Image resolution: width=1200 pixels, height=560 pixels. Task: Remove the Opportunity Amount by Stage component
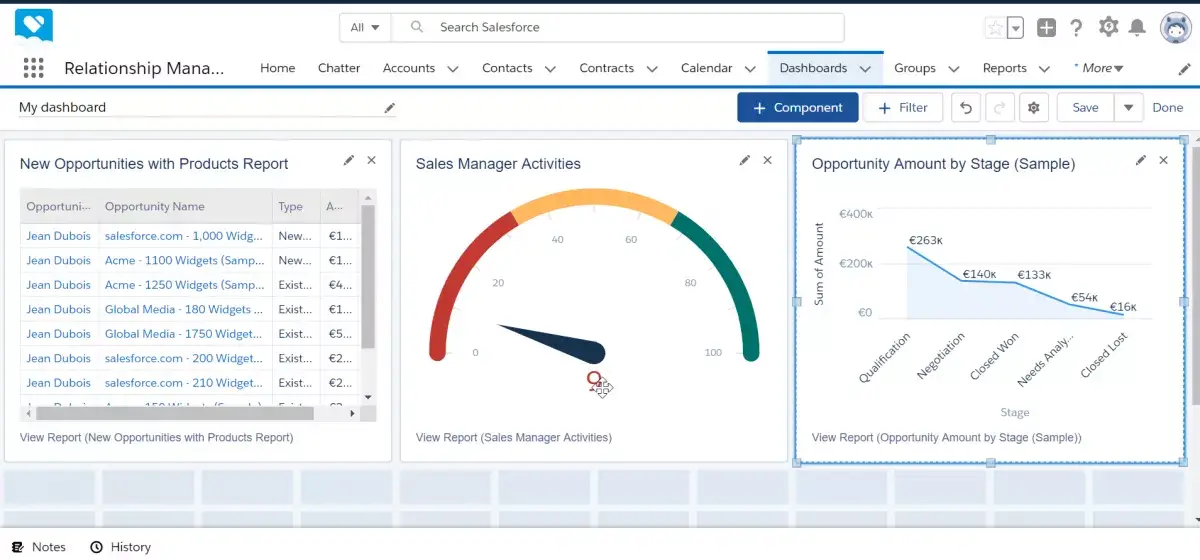[1163, 160]
